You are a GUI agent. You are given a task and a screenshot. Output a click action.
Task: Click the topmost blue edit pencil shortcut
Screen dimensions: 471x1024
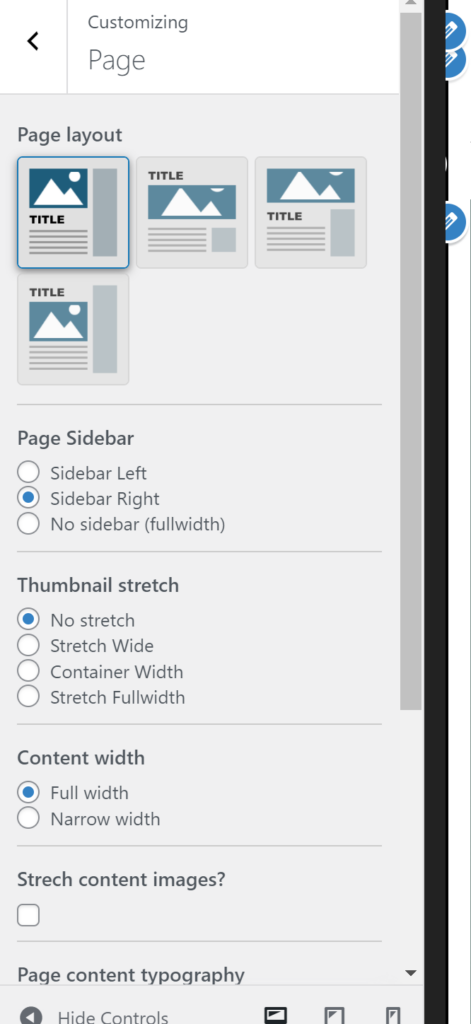[x=453, y=26]
